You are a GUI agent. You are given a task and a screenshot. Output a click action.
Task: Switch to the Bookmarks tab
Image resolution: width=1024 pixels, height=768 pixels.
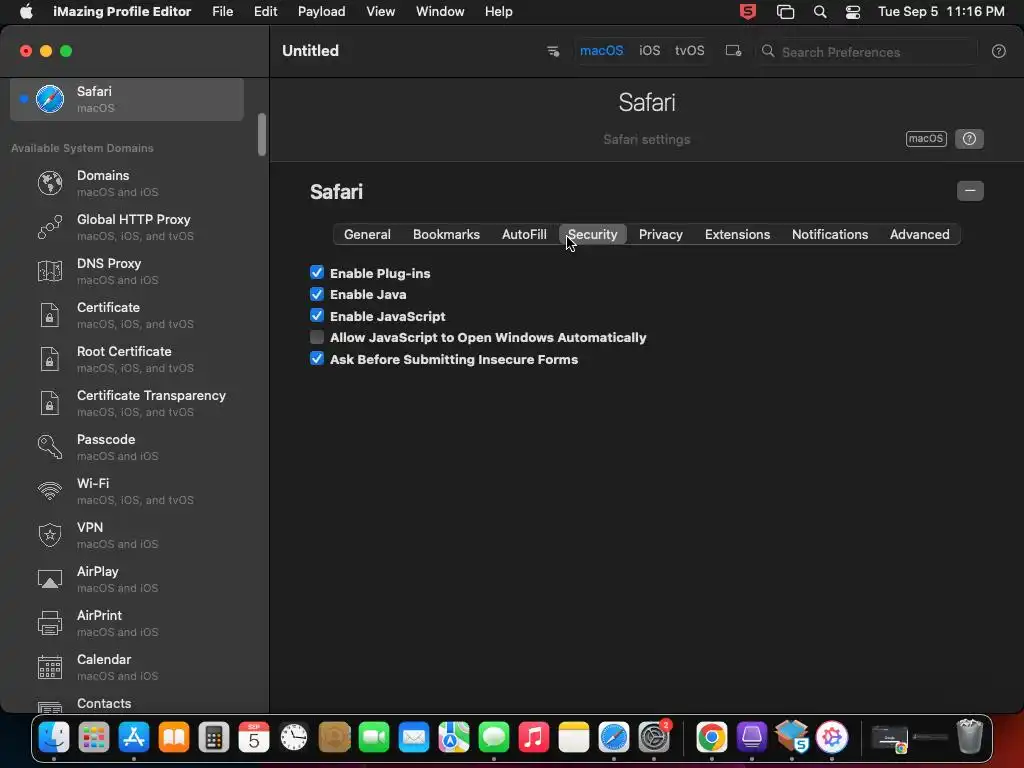(x=446, y=234)
